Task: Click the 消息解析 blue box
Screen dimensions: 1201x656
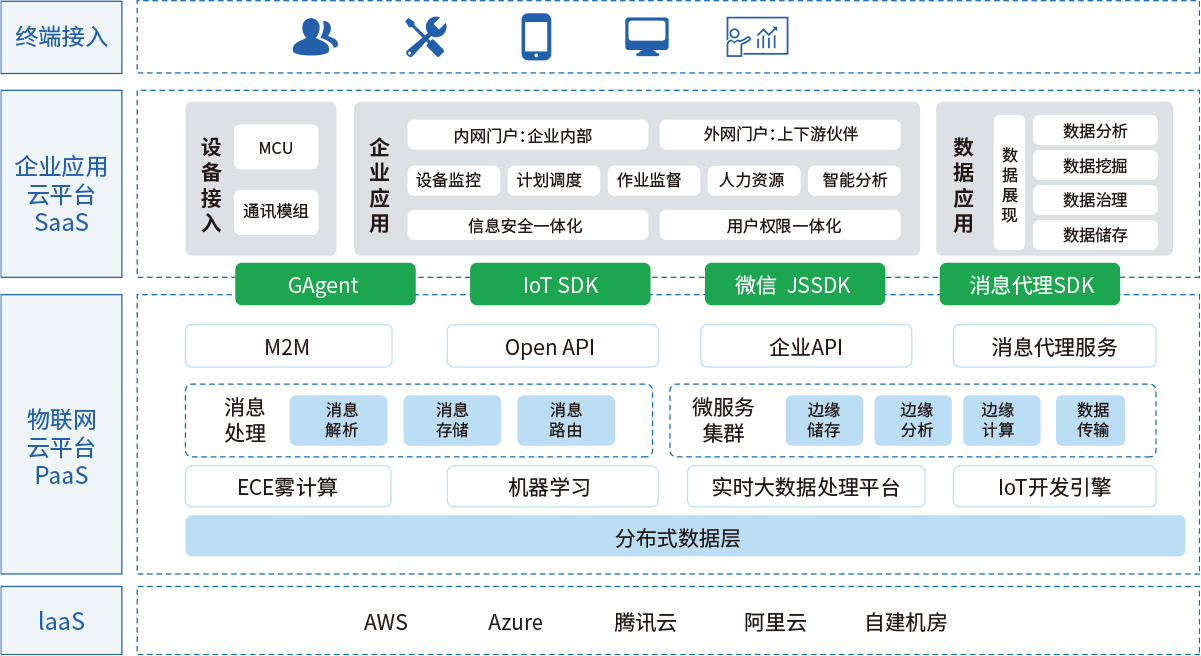Action: click(x=341, y=420)
